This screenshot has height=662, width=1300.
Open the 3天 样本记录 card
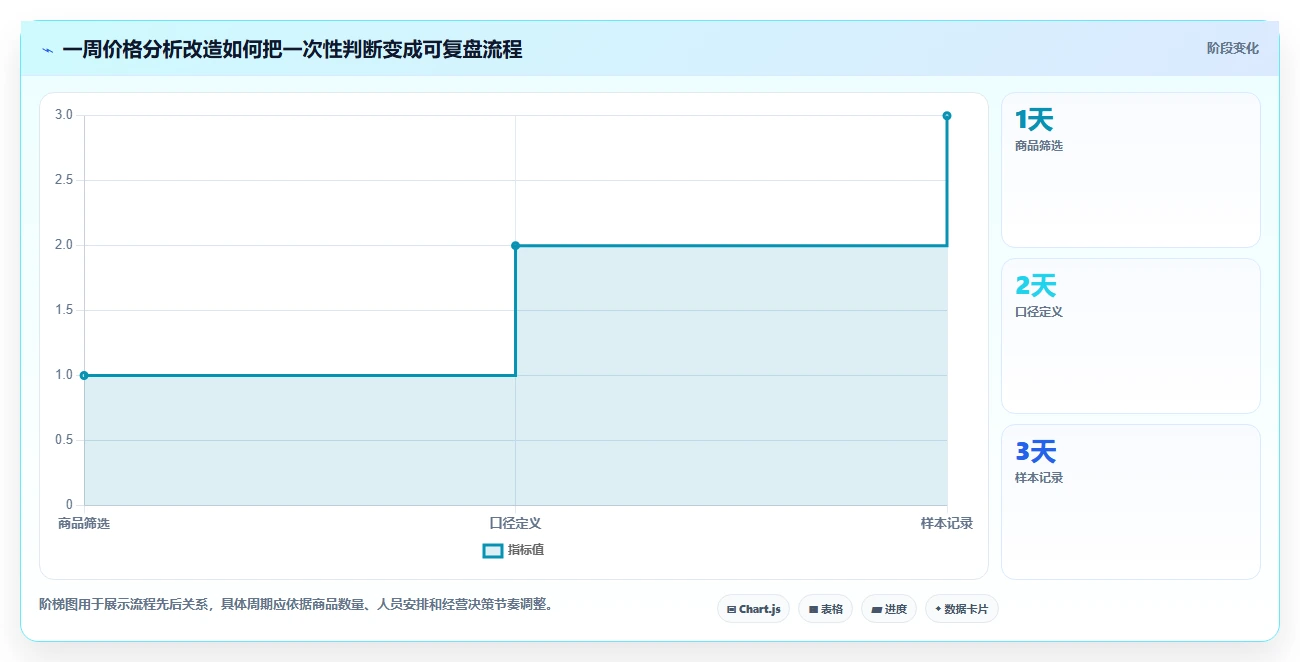tap(1130, 502)
